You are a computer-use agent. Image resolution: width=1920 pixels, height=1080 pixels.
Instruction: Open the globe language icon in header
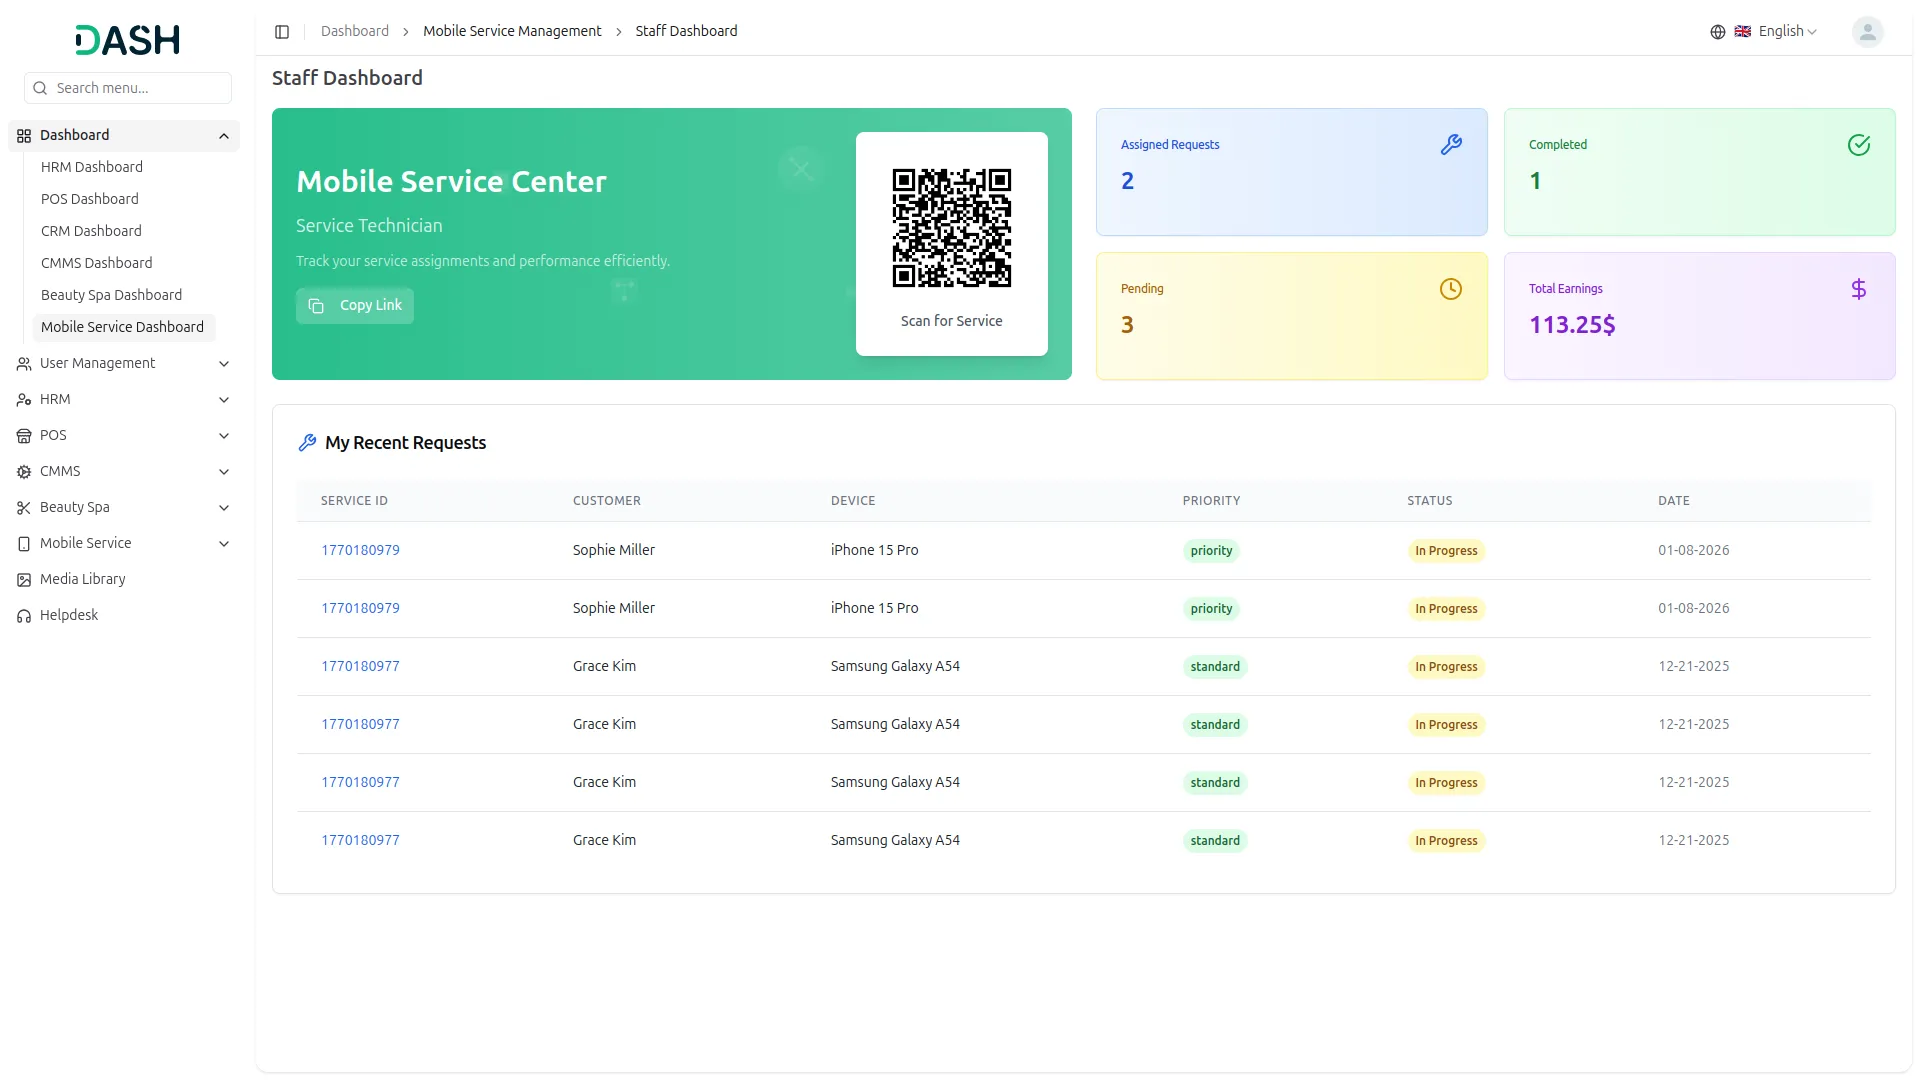[1717, 31]
